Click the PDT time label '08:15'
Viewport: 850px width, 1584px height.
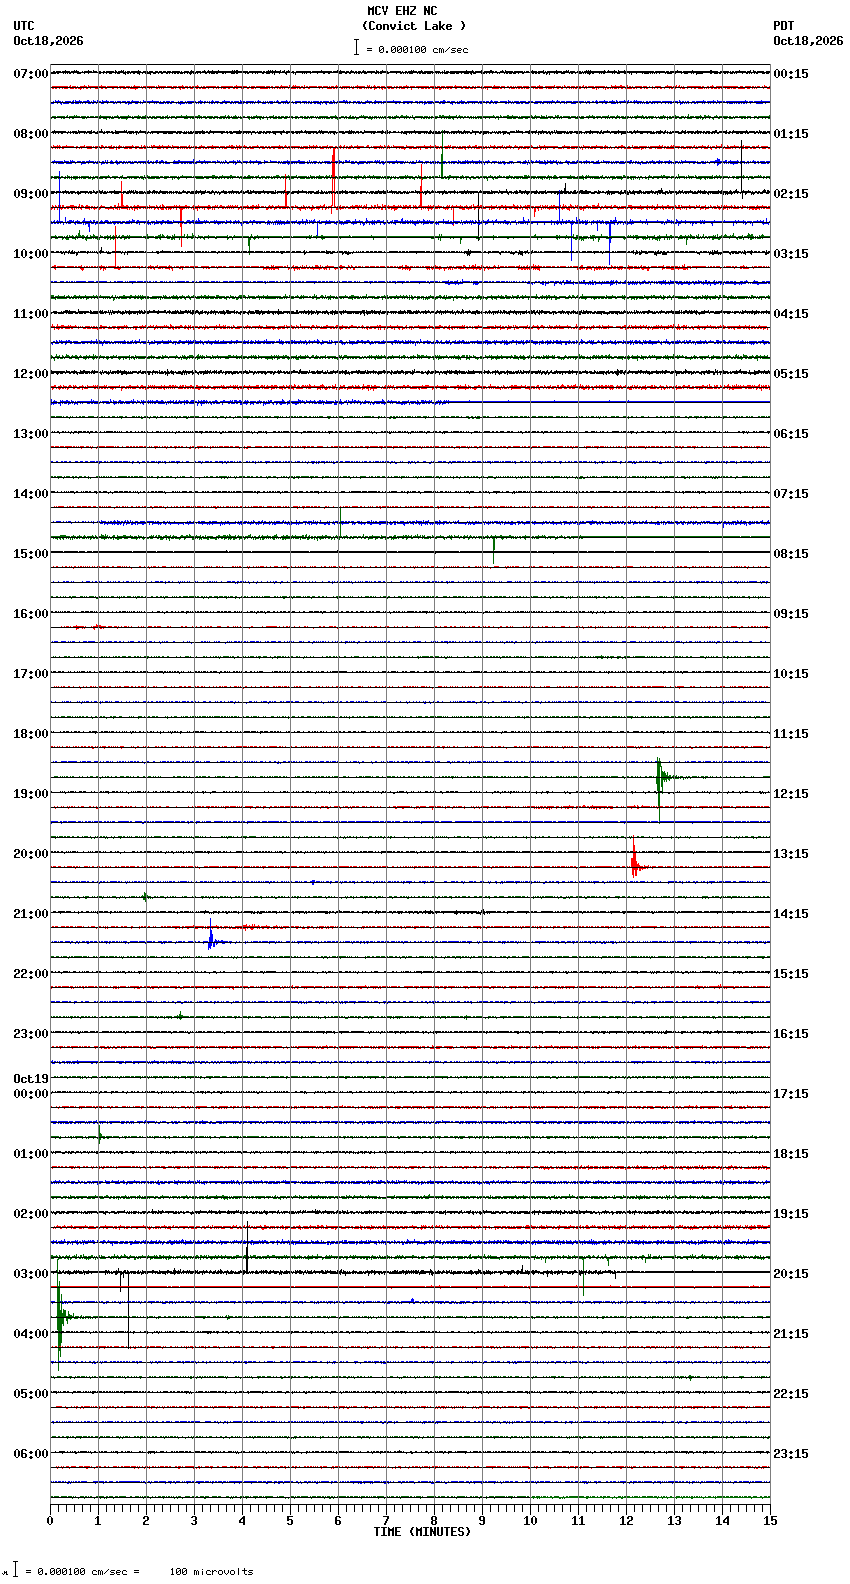click(790, 554)
